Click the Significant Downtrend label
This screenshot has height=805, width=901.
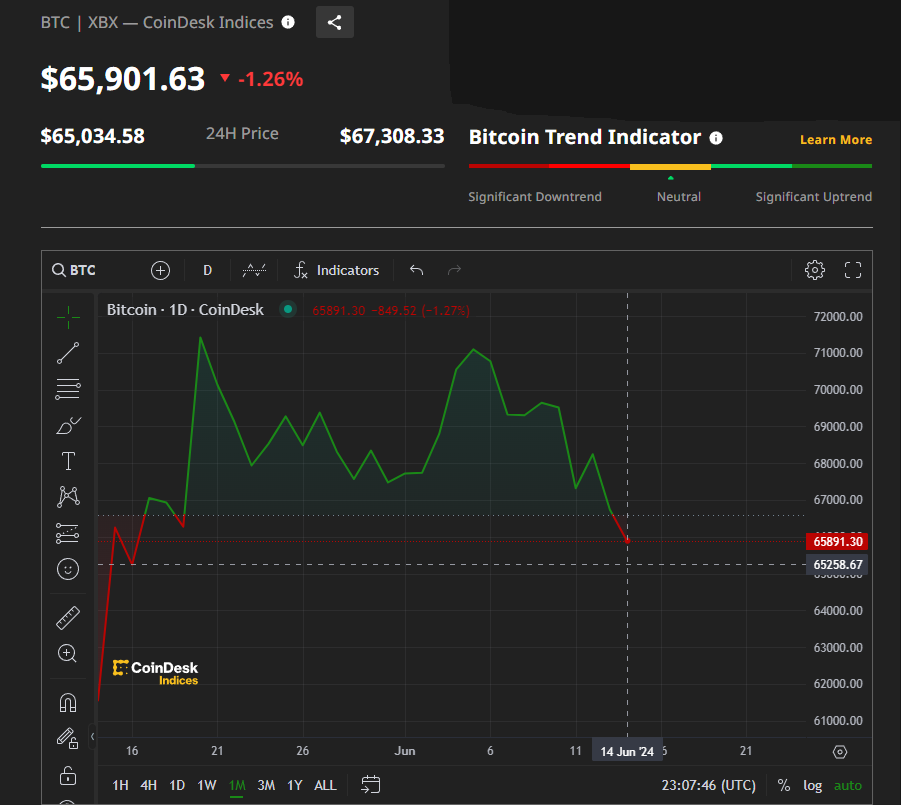pyautogui.click(x=535, y=197)
